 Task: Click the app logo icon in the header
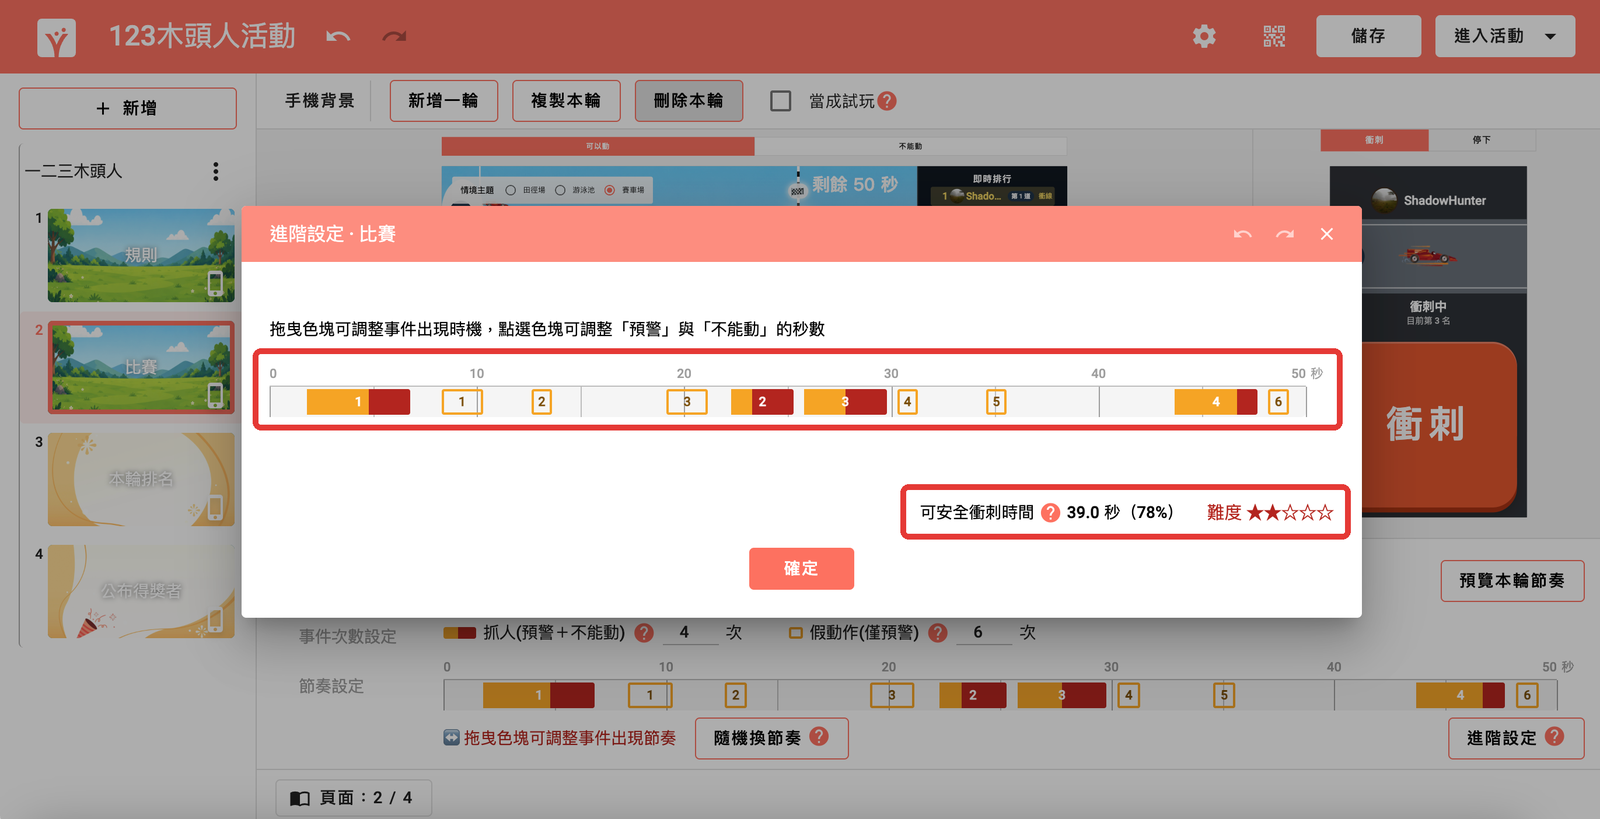click(56, 37)
